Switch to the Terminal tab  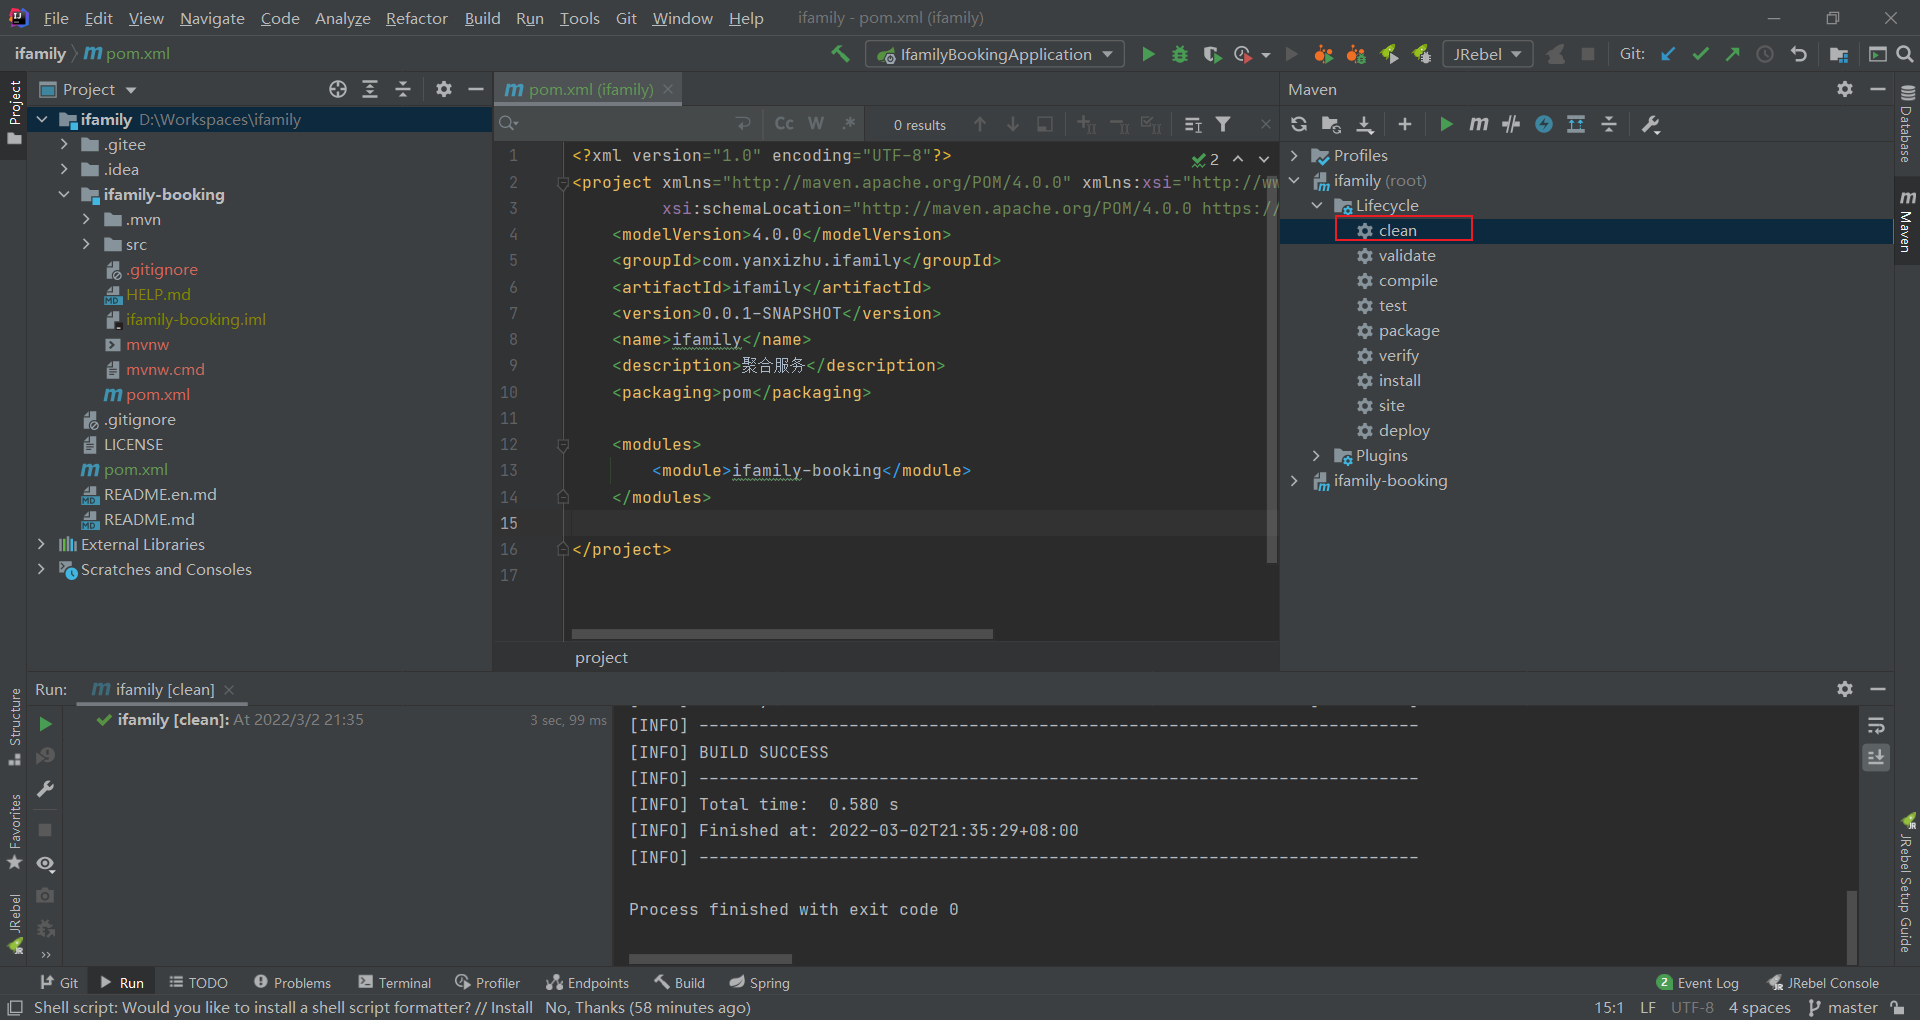click(395, 983)
